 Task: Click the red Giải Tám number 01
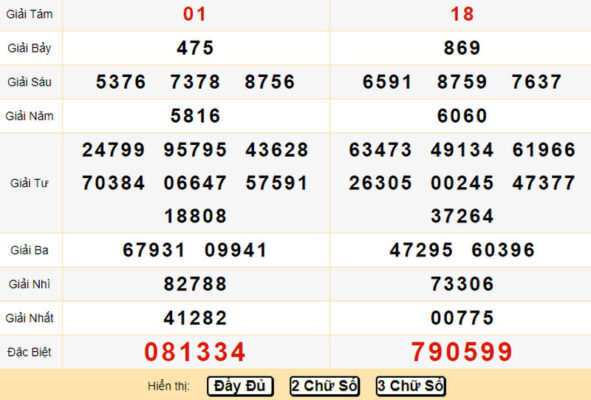[195, 14]
